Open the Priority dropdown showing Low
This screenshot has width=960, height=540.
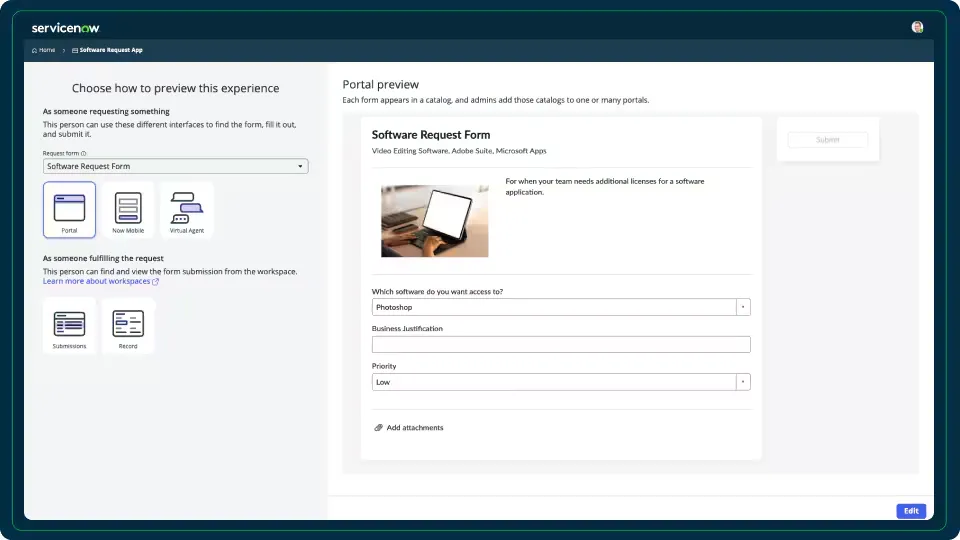561,382
